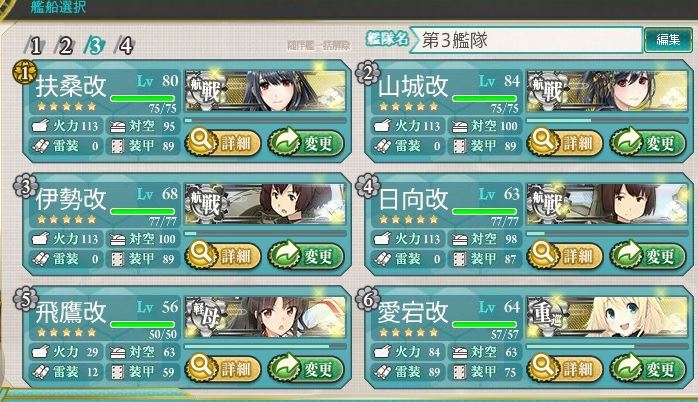Click 変更 to change 日向改
The width and height of the screenshot is (698, 402).
(648, 256)
